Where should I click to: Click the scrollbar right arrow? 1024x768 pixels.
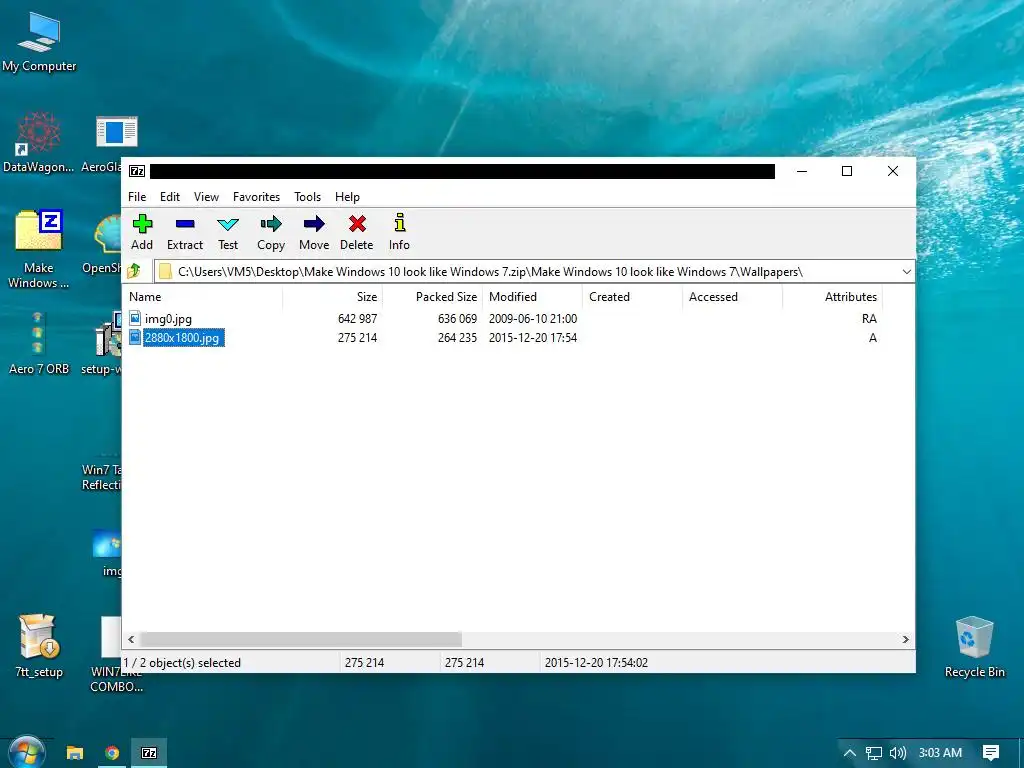tap(905, 639)
